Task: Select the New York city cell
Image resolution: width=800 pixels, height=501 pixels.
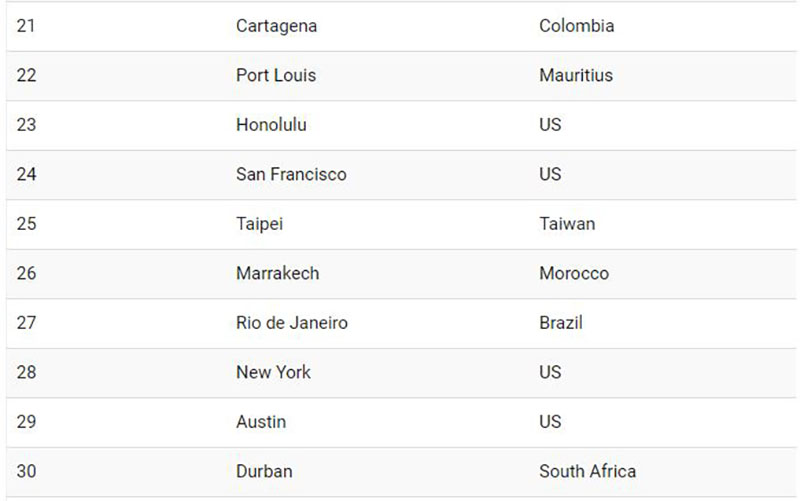Action: [273, 372]
